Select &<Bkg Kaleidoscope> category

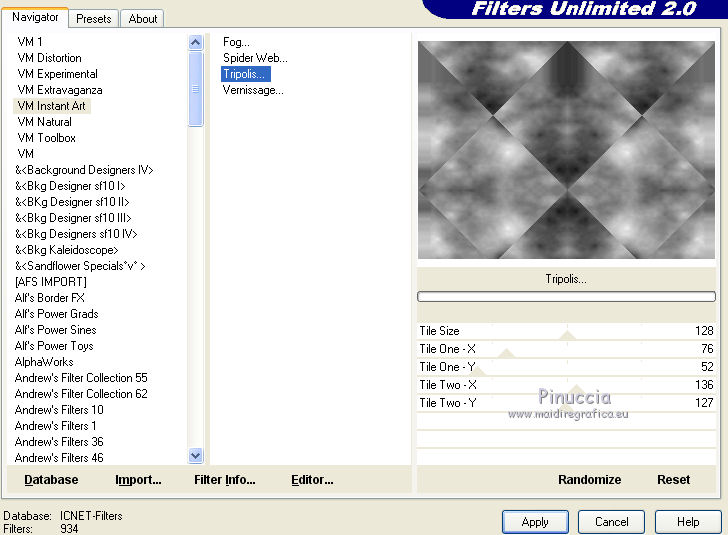point(66,250)
